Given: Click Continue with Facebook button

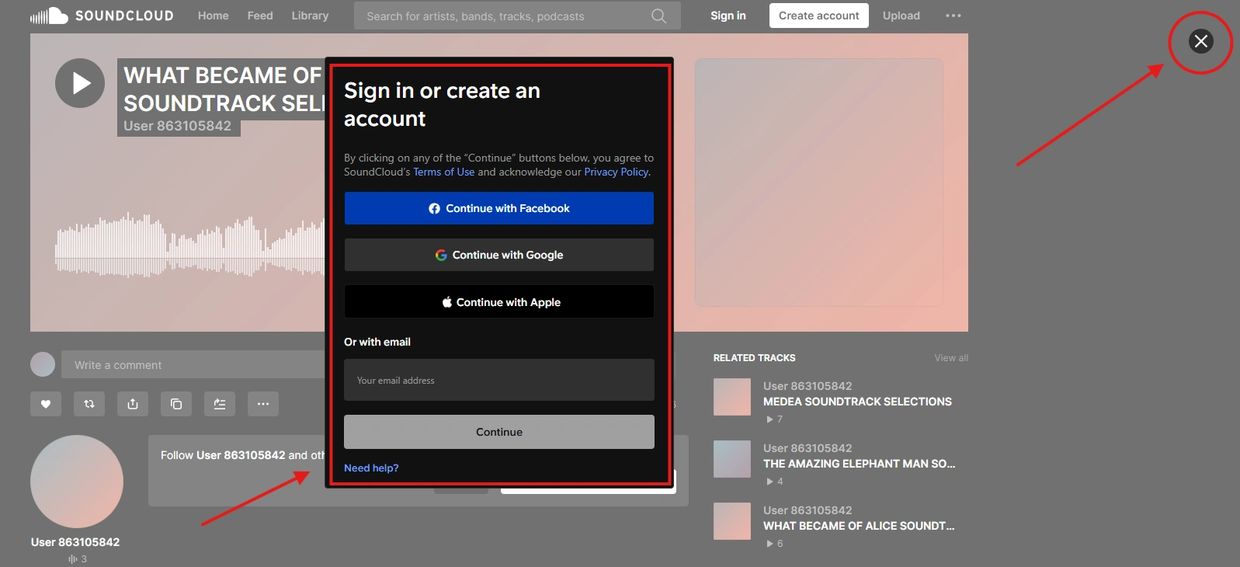Looking at the screenshot, I should coord(499,208).
